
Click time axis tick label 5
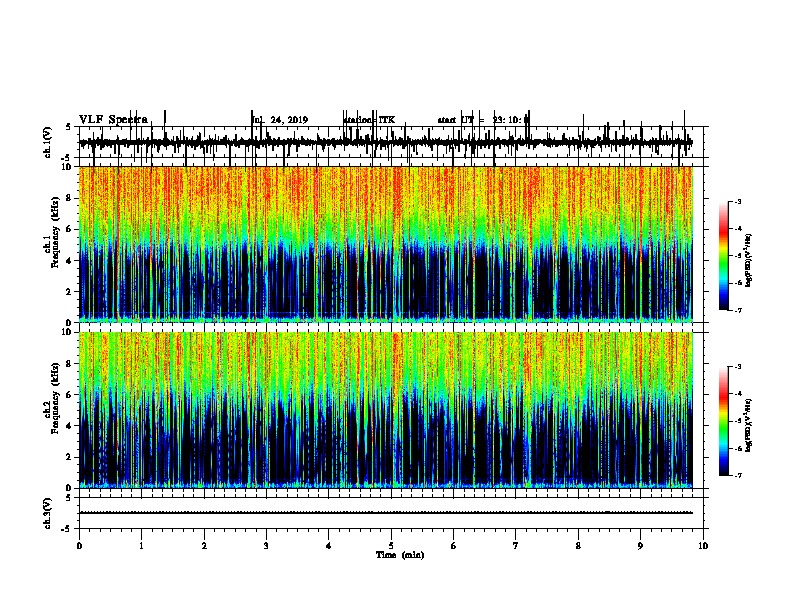(391, 546)
